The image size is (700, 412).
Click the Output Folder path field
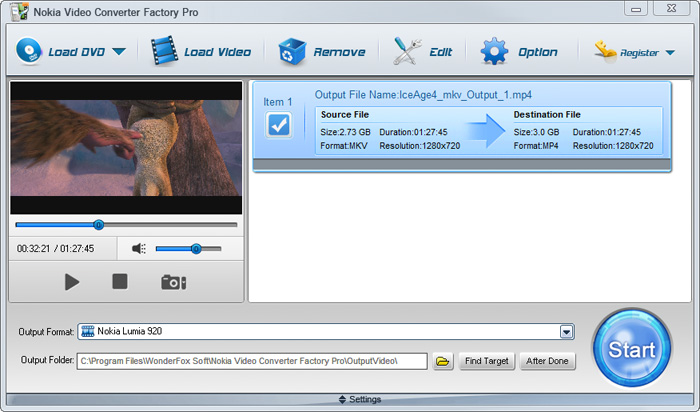252,361
